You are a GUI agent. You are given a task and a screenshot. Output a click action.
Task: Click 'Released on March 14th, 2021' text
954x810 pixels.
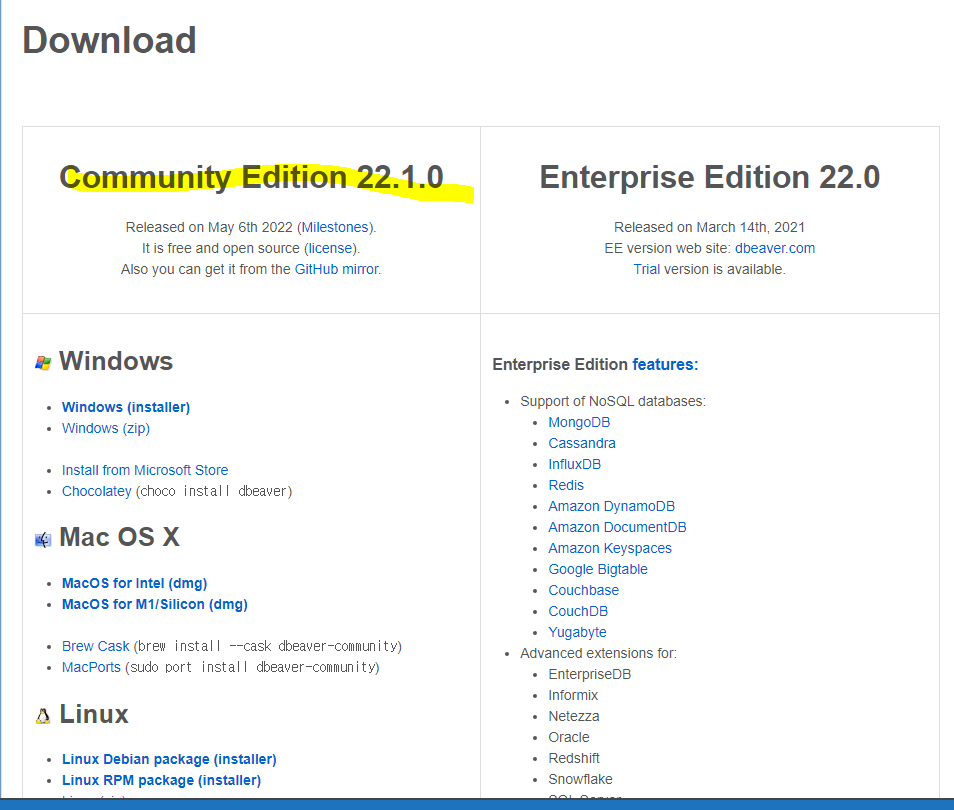(709, 227)
